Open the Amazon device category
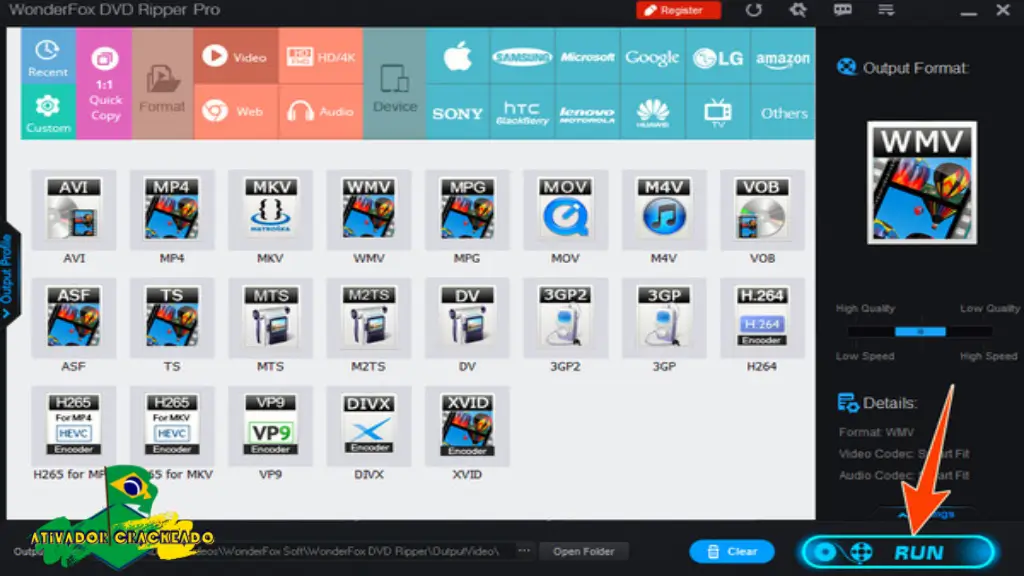This screenshot has width=1024, height=576. pyautogui.click(x=782, y=56)
